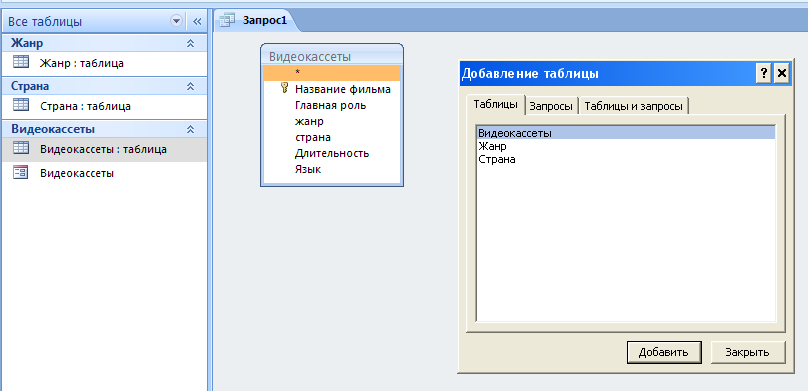Screen dimensions: 808x391
Task: Click the Видеокассеты group header label
Action: 53,129
